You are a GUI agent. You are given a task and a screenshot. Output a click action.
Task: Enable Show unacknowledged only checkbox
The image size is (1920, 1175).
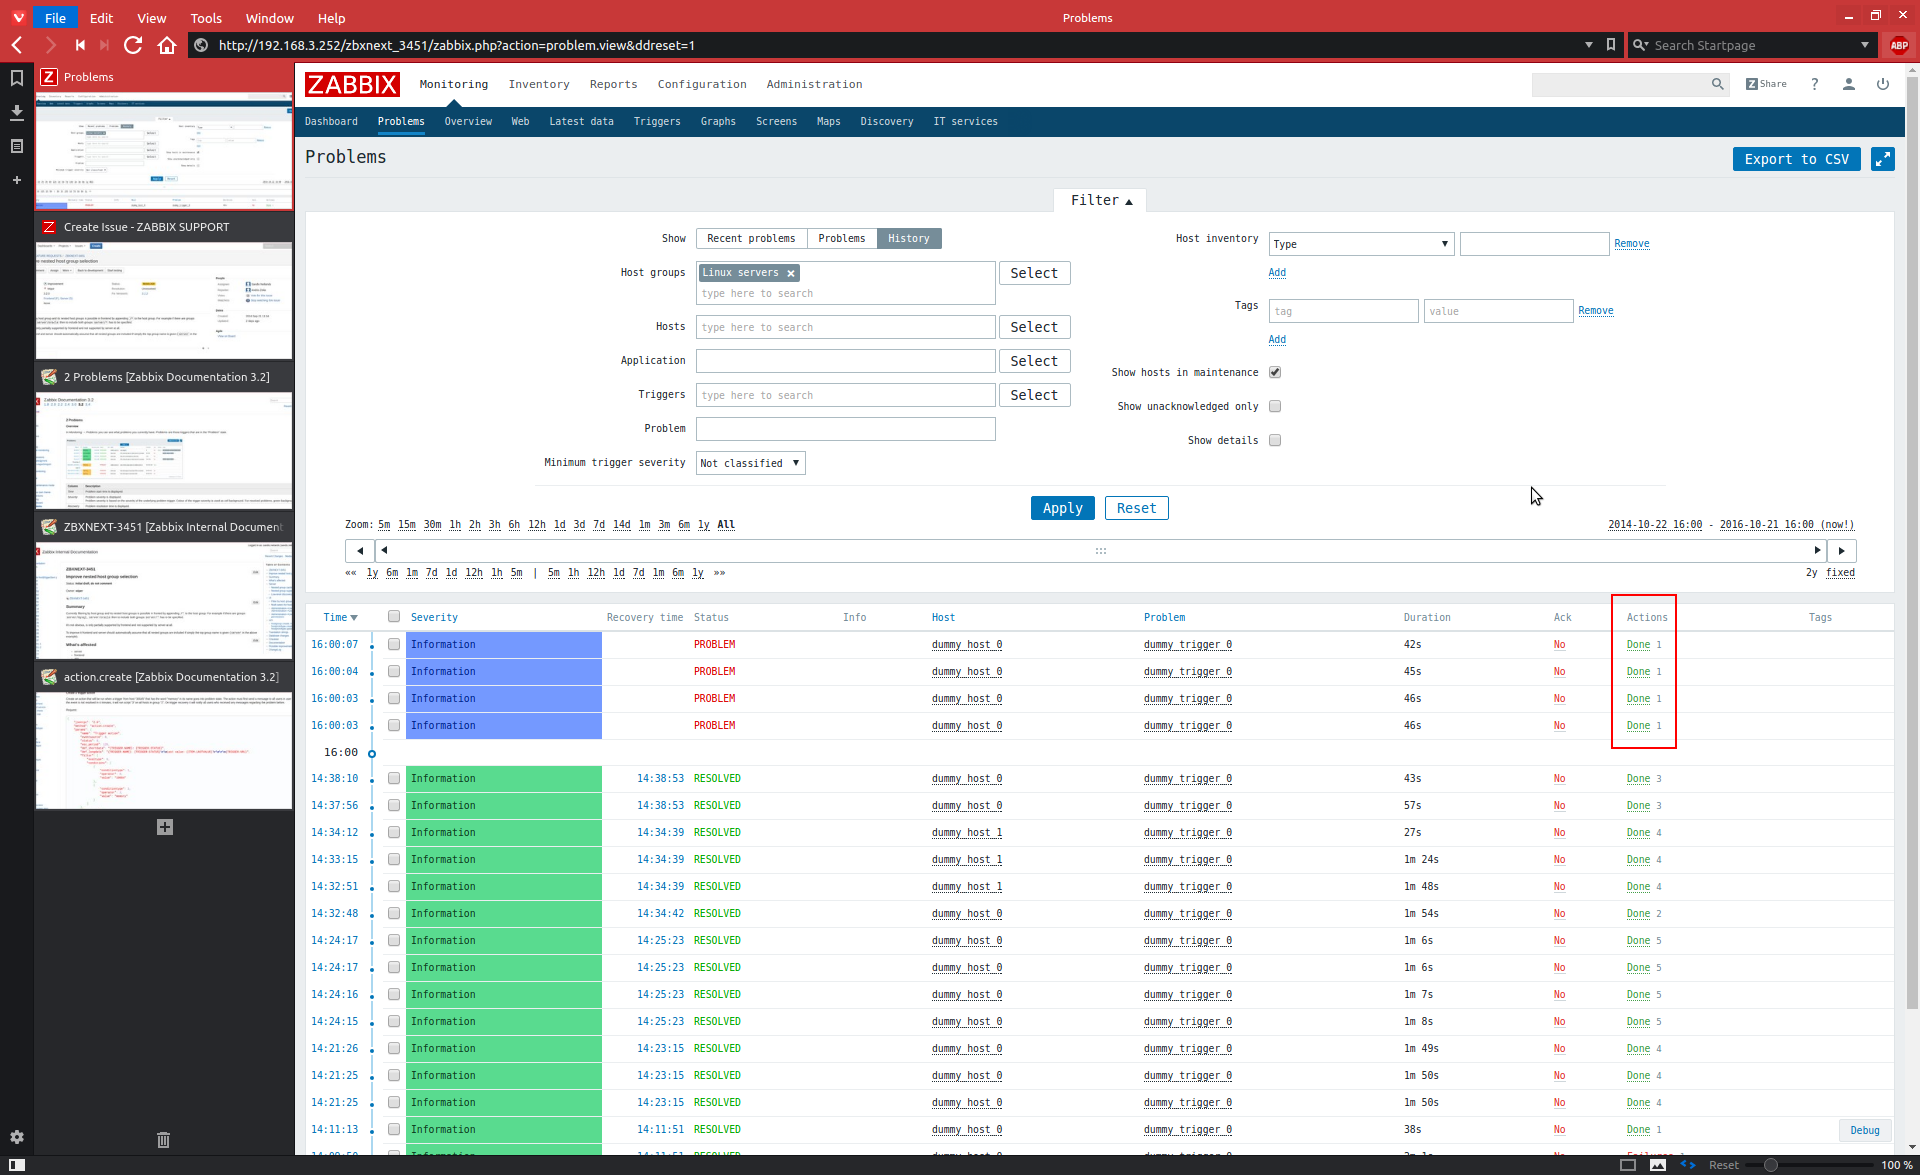click(x=1275, y=406)
